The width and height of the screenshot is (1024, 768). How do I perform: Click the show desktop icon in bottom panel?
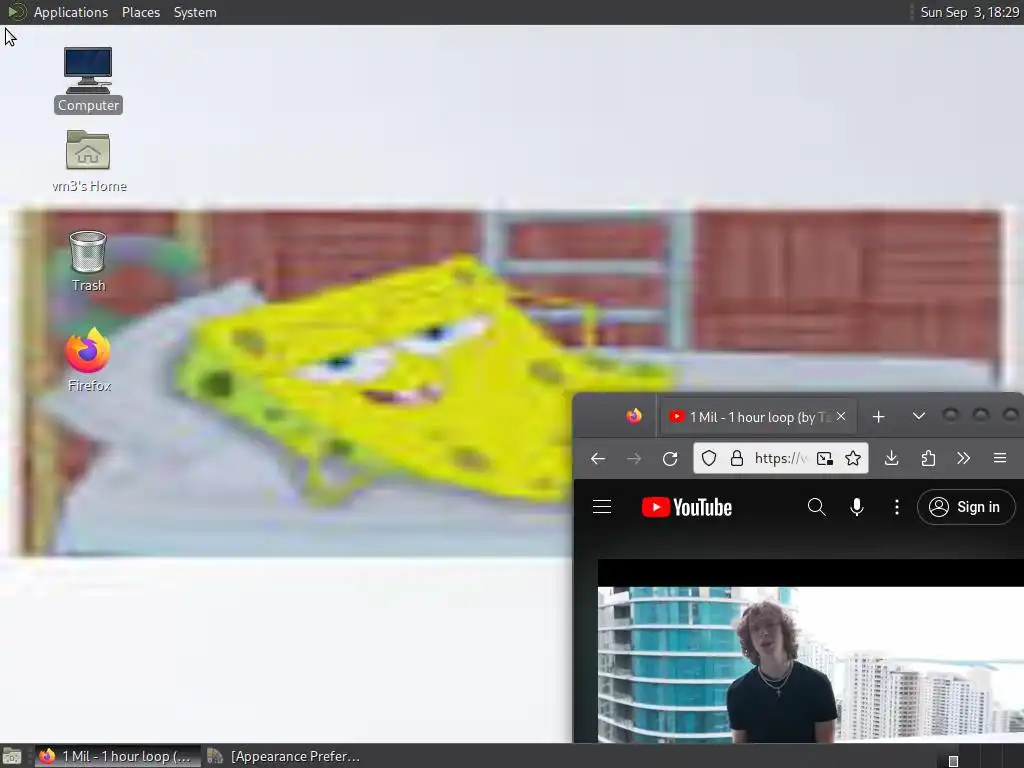point(12,756)
